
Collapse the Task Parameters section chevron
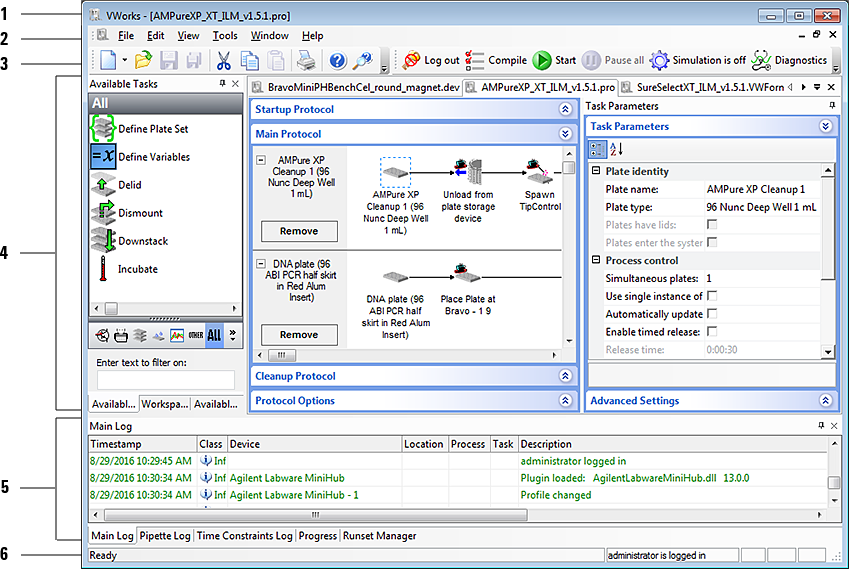point(826,127)
